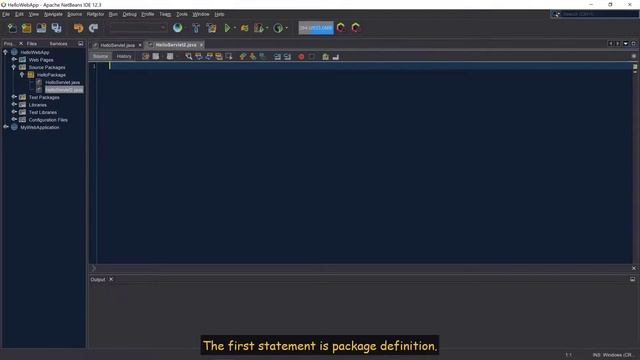Click the globe browser icon in toolbar
Screen dimensions: 640x360
click(x=178, y=28)
